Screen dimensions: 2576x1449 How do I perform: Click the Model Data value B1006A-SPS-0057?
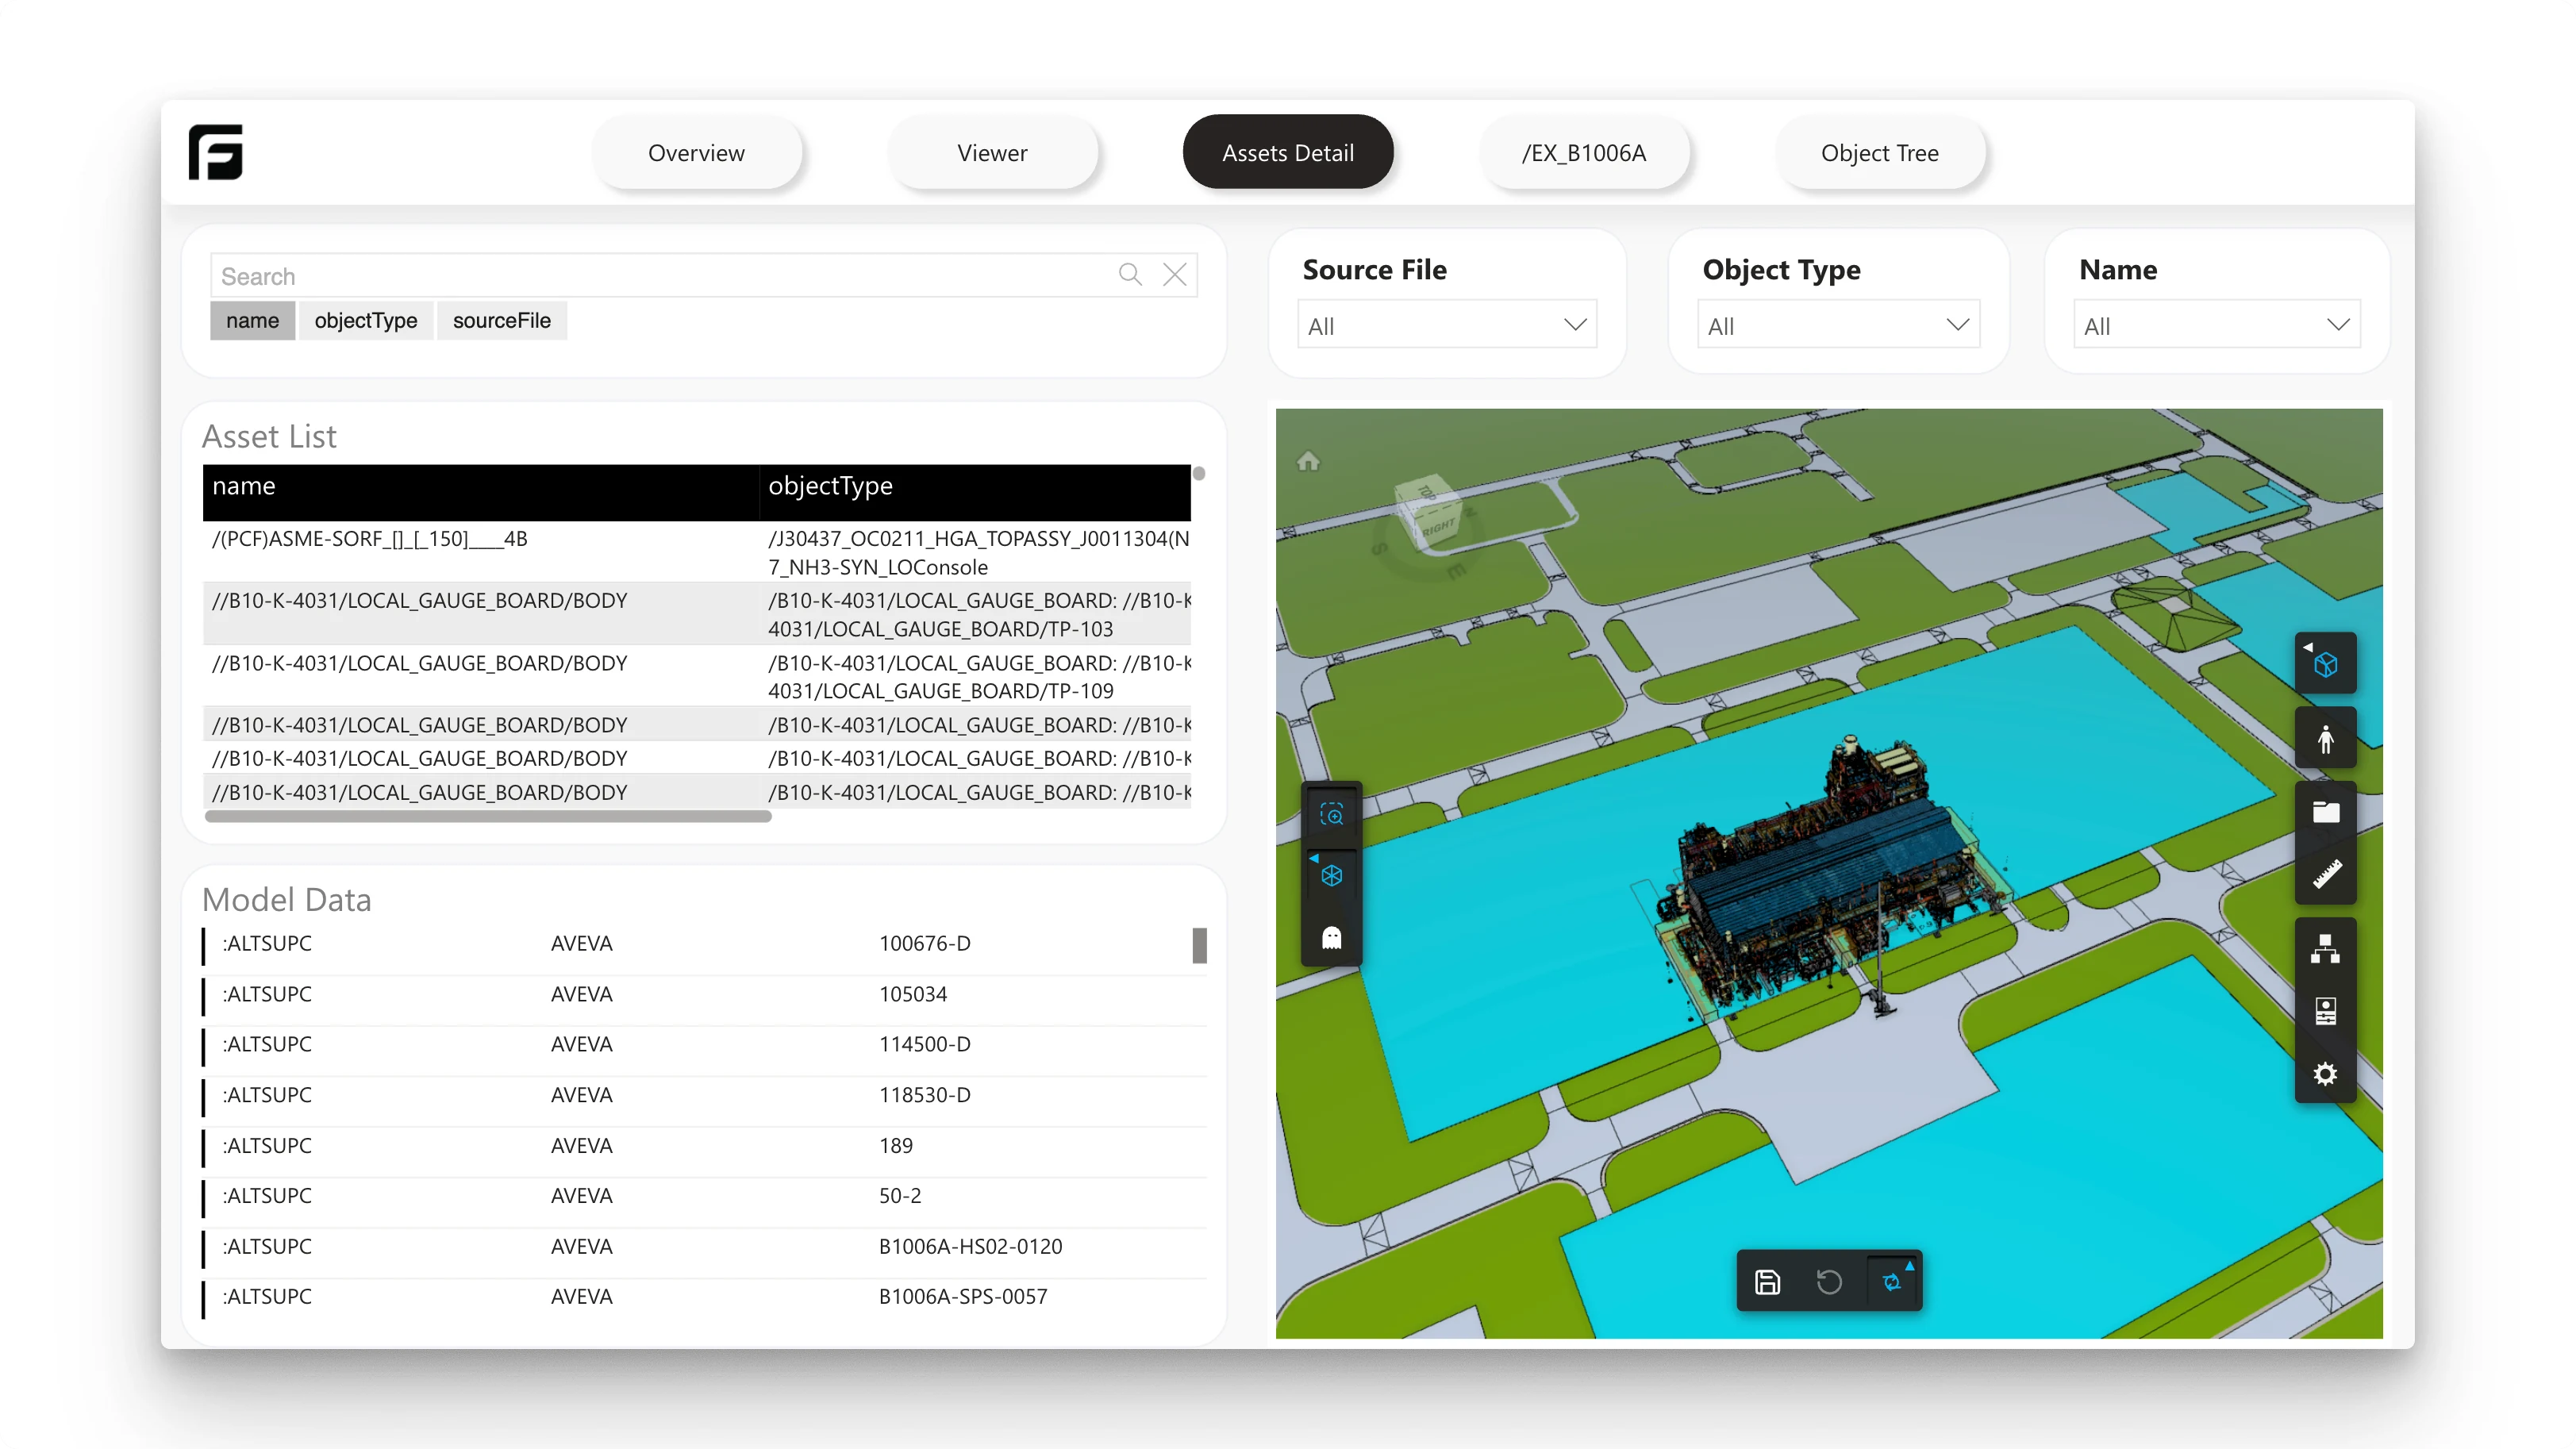(963, 1297)
